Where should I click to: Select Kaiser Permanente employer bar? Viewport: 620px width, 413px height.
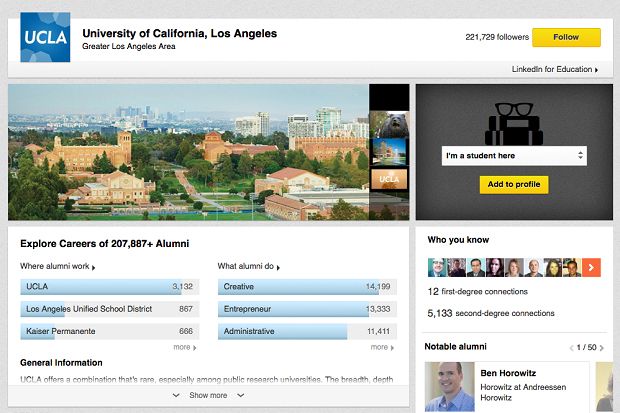tap(110, 332)
